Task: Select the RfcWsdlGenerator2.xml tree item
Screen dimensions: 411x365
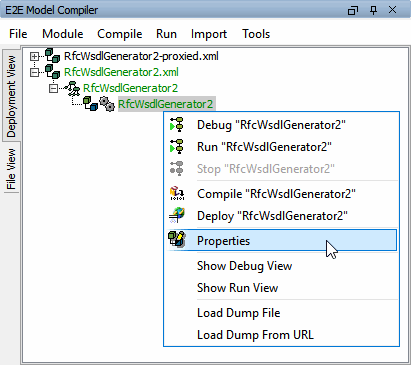Action: (x=121, y=72)
